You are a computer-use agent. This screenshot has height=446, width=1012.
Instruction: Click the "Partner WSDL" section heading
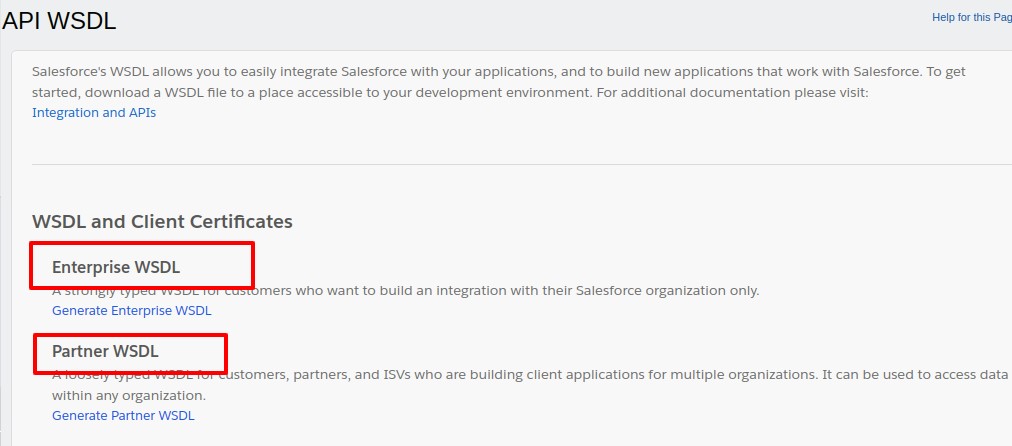[105, 351]
